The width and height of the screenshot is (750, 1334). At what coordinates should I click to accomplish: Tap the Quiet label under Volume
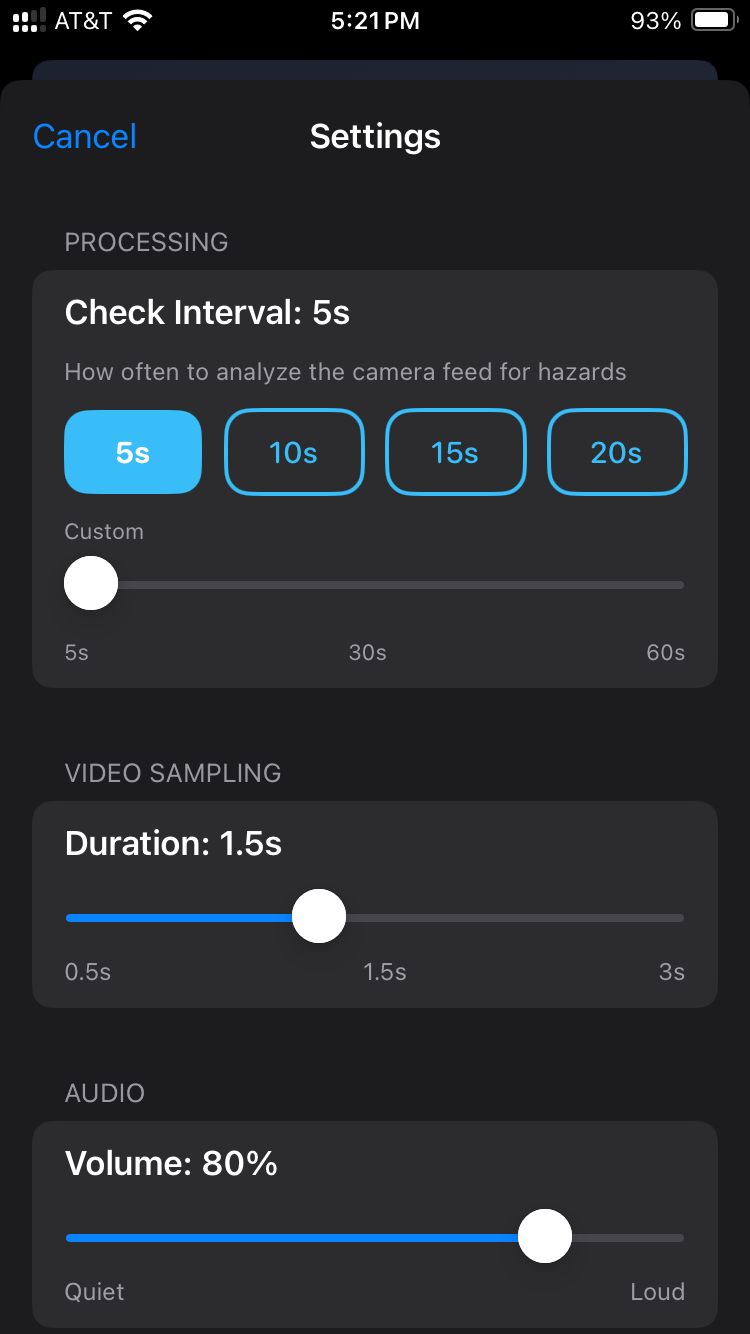[x=93, y=1291]
